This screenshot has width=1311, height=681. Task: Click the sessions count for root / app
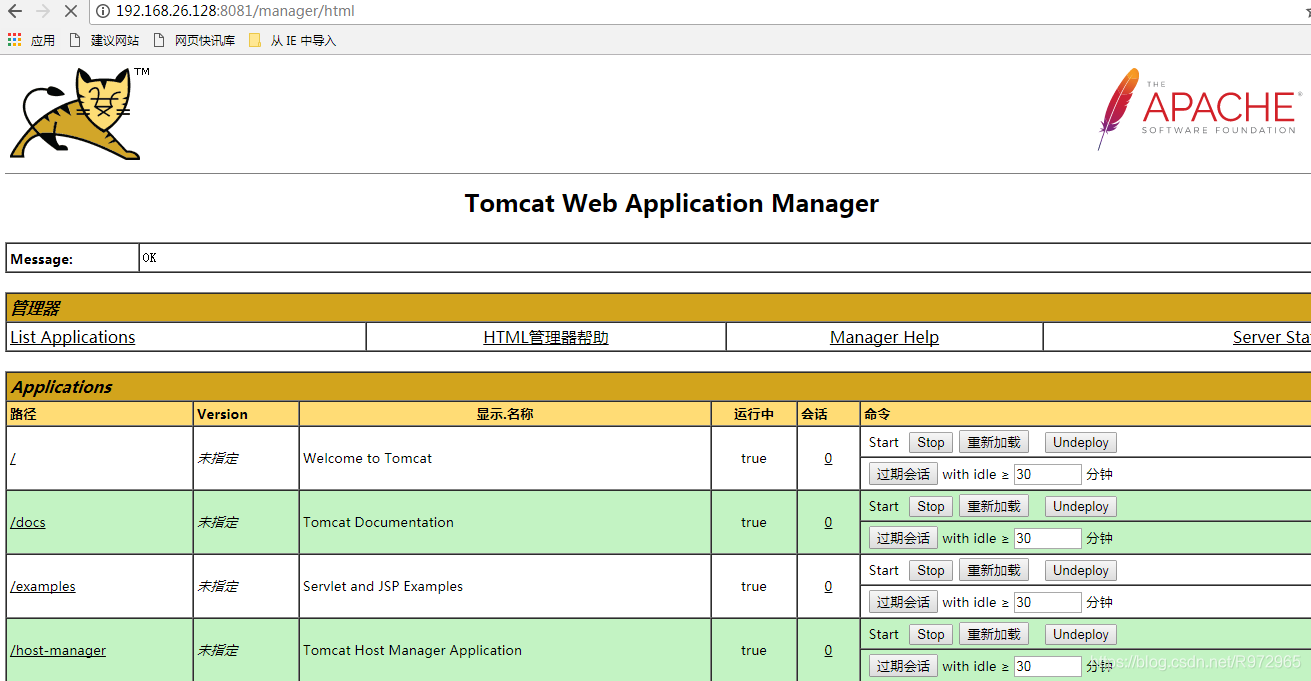(828, 458)
